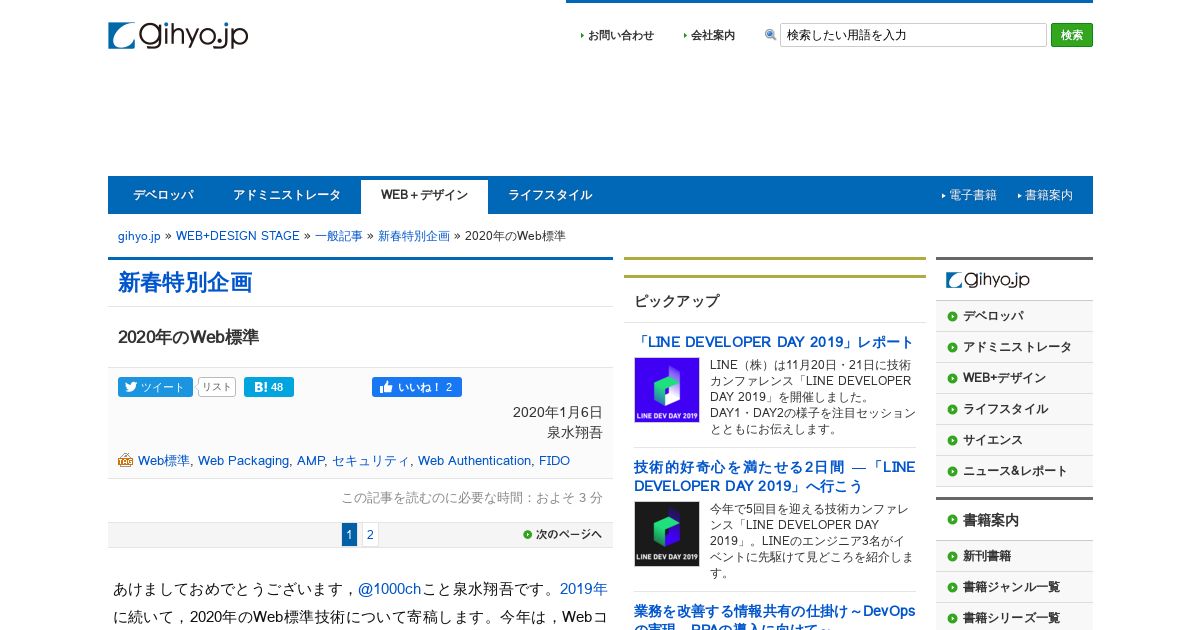The width and height of the screenshot is (1200, 630).
Task: Go to gihyo.jp breadcrumb link
Action: 139,236
